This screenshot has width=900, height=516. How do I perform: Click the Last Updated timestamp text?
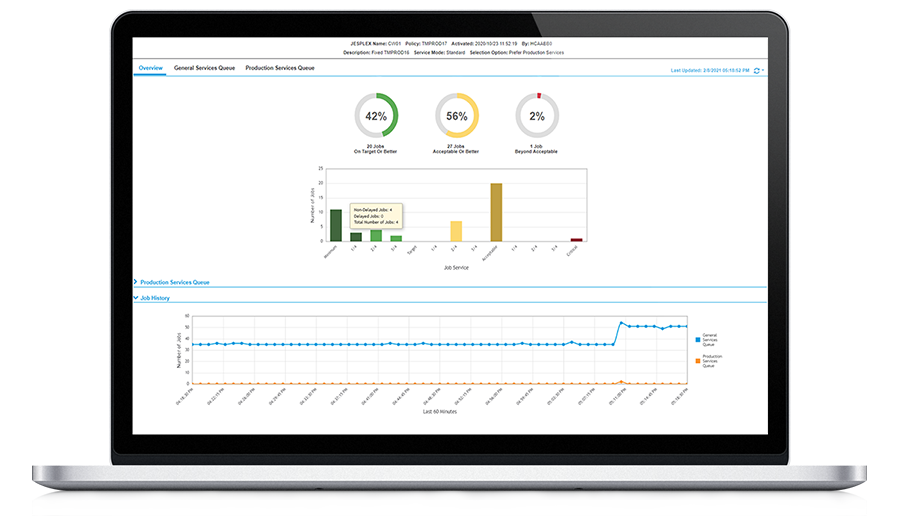pyautogui.click(x=710, y=71)
